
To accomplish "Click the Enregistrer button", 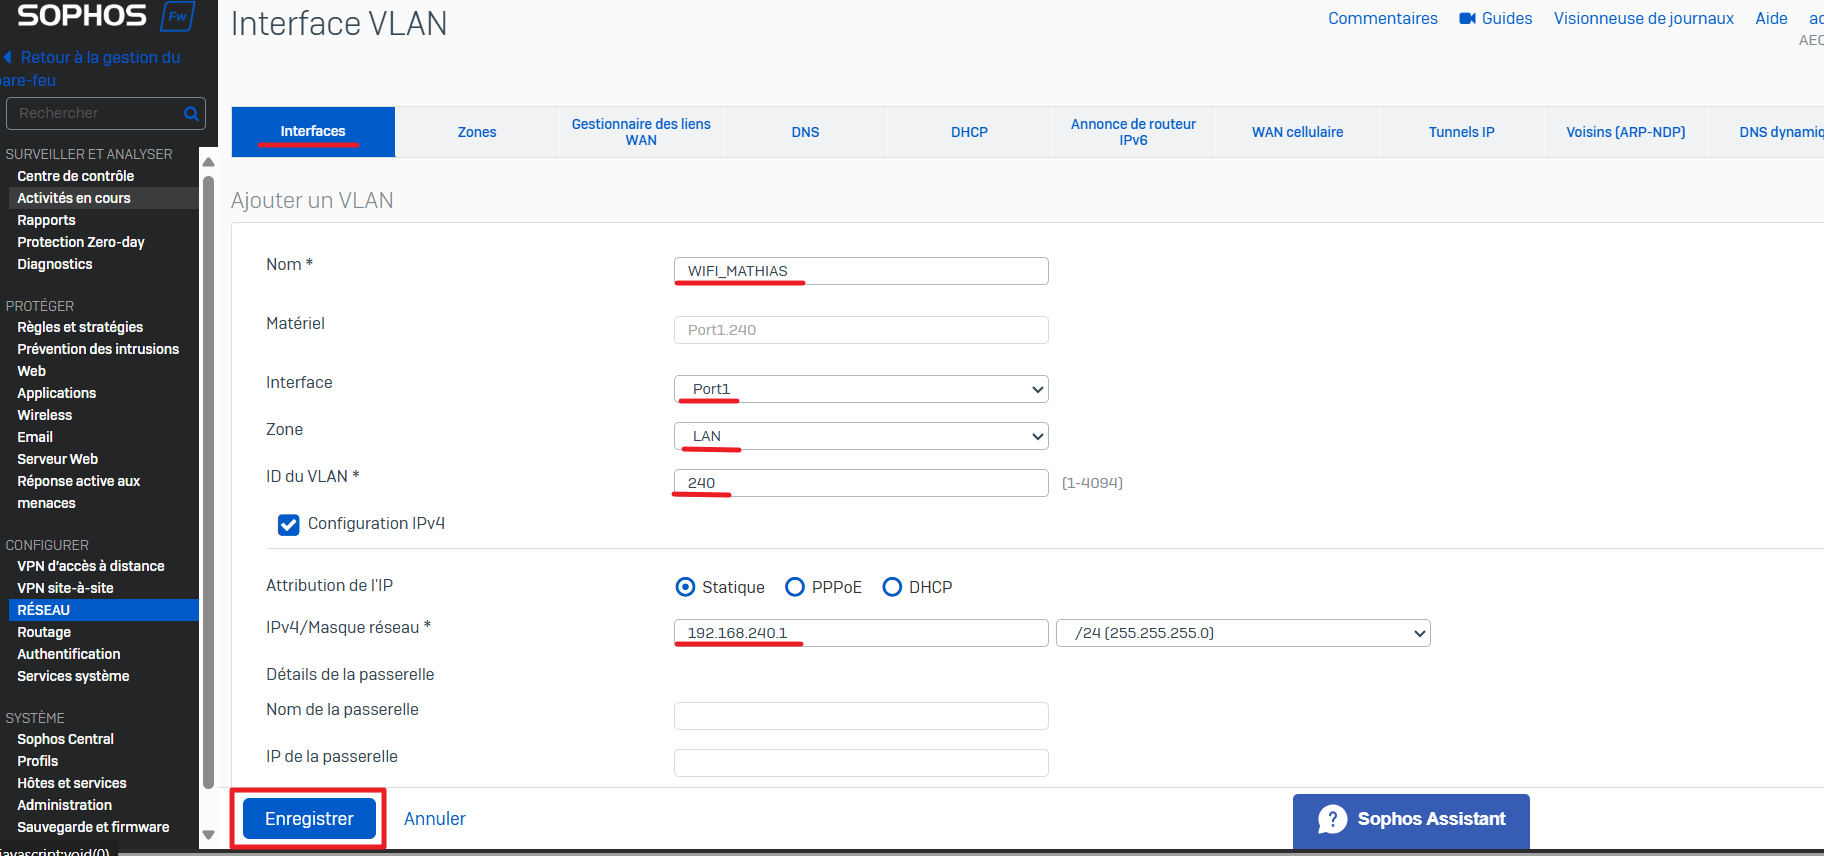I will tap(309, 819).
